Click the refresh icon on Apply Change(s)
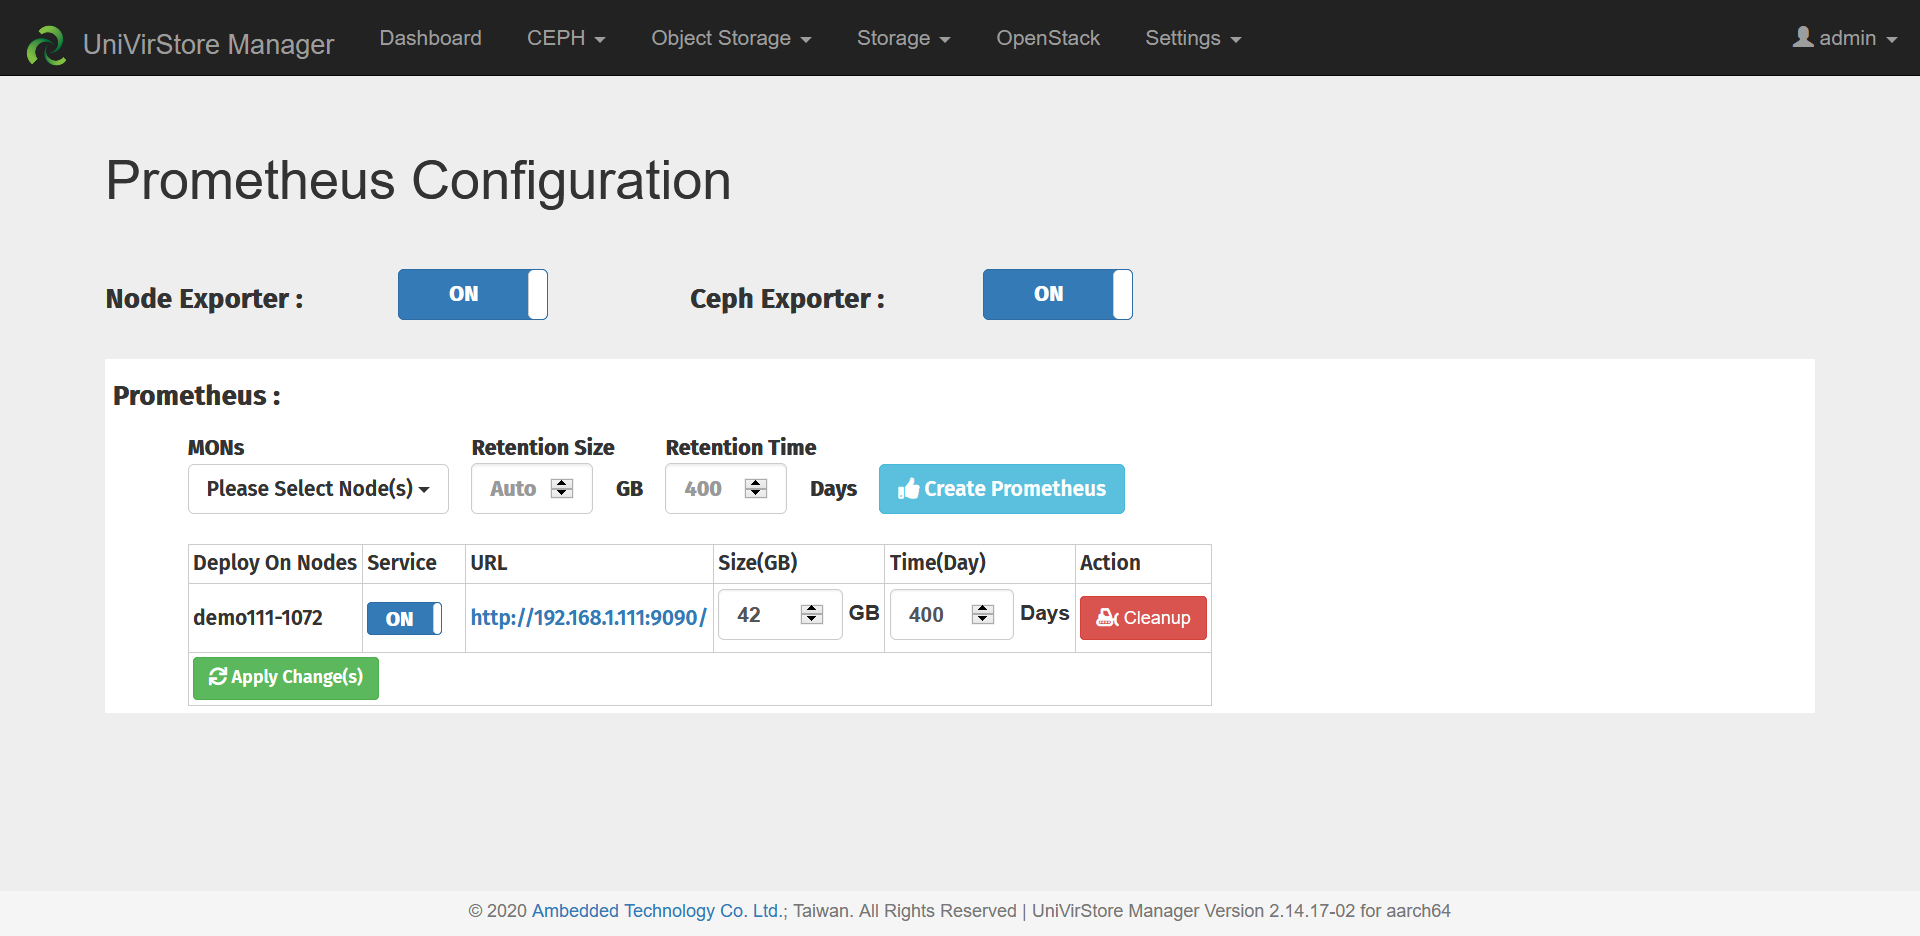The image size is (1920, 936). tap(217, 677)
